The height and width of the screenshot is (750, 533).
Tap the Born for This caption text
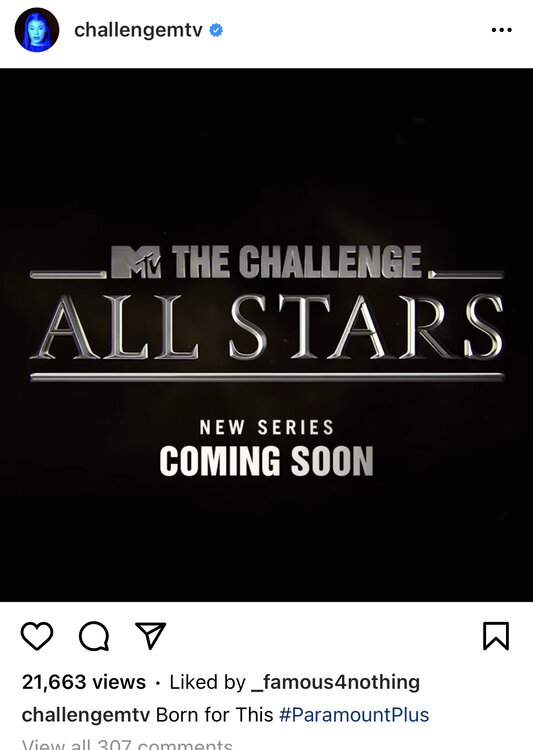click(x=214, y=715)
